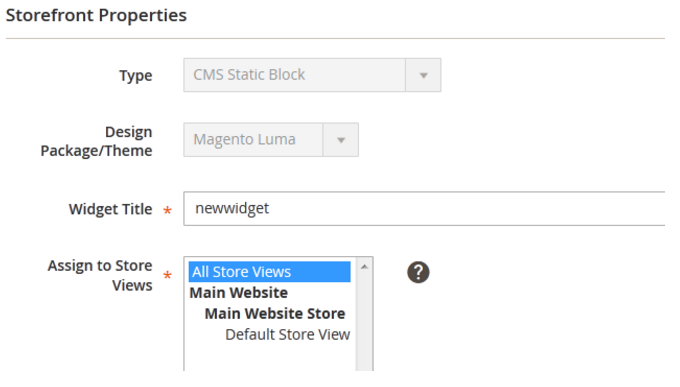Click the store views list scroll-up arrow

click(364, 266)
